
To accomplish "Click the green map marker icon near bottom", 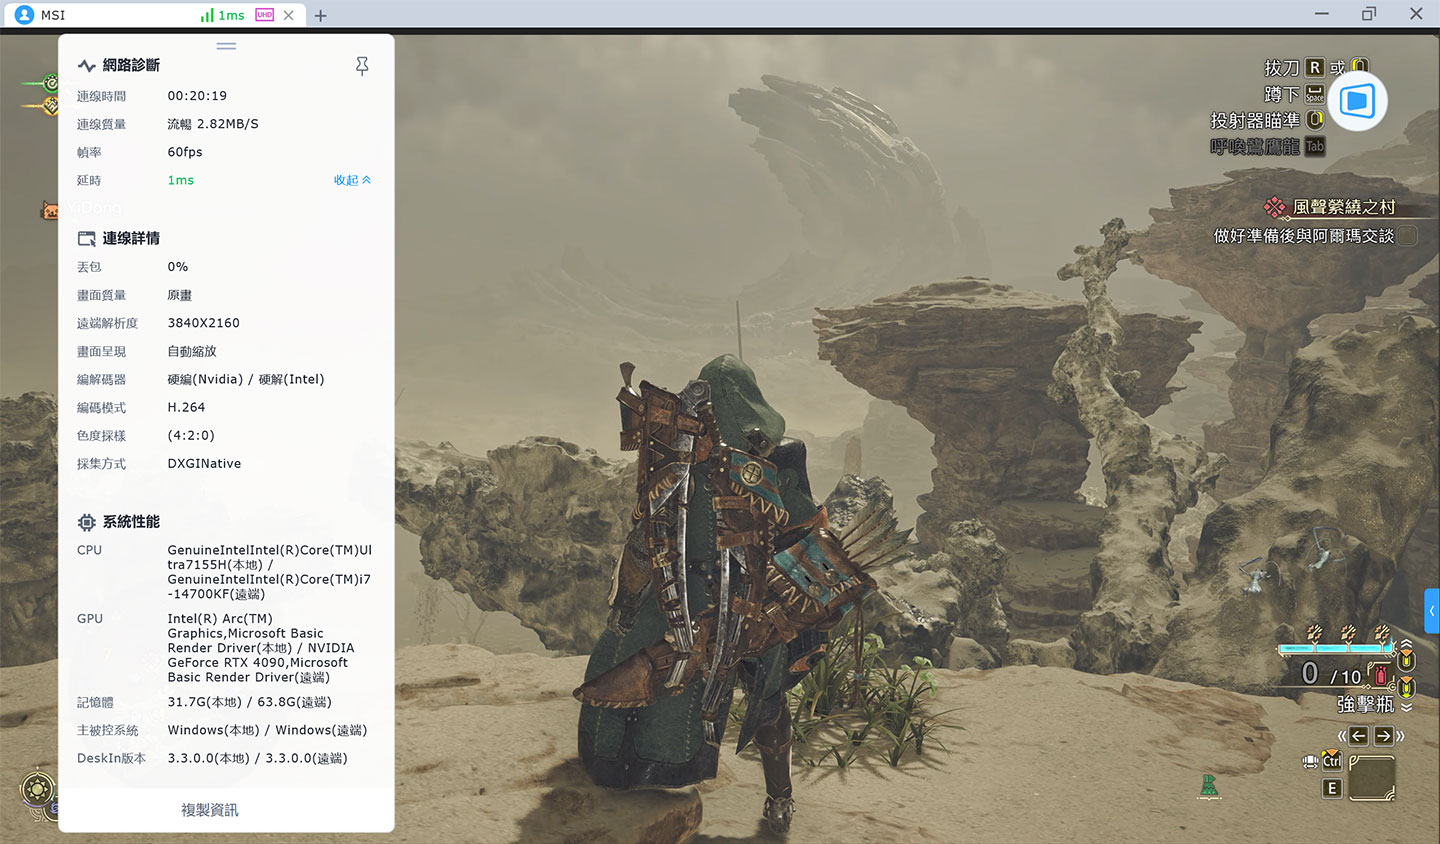I will [1209, 787].
